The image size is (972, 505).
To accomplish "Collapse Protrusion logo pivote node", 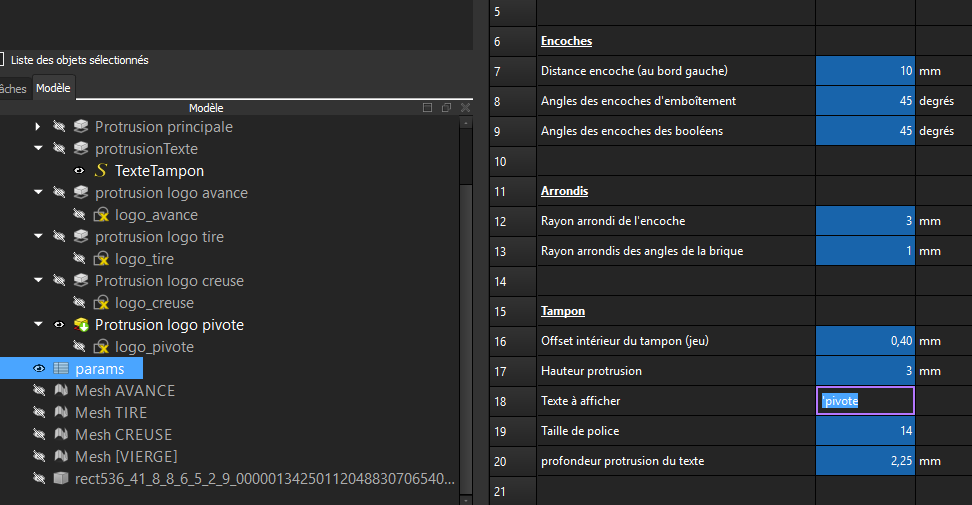I will (38, 325).
